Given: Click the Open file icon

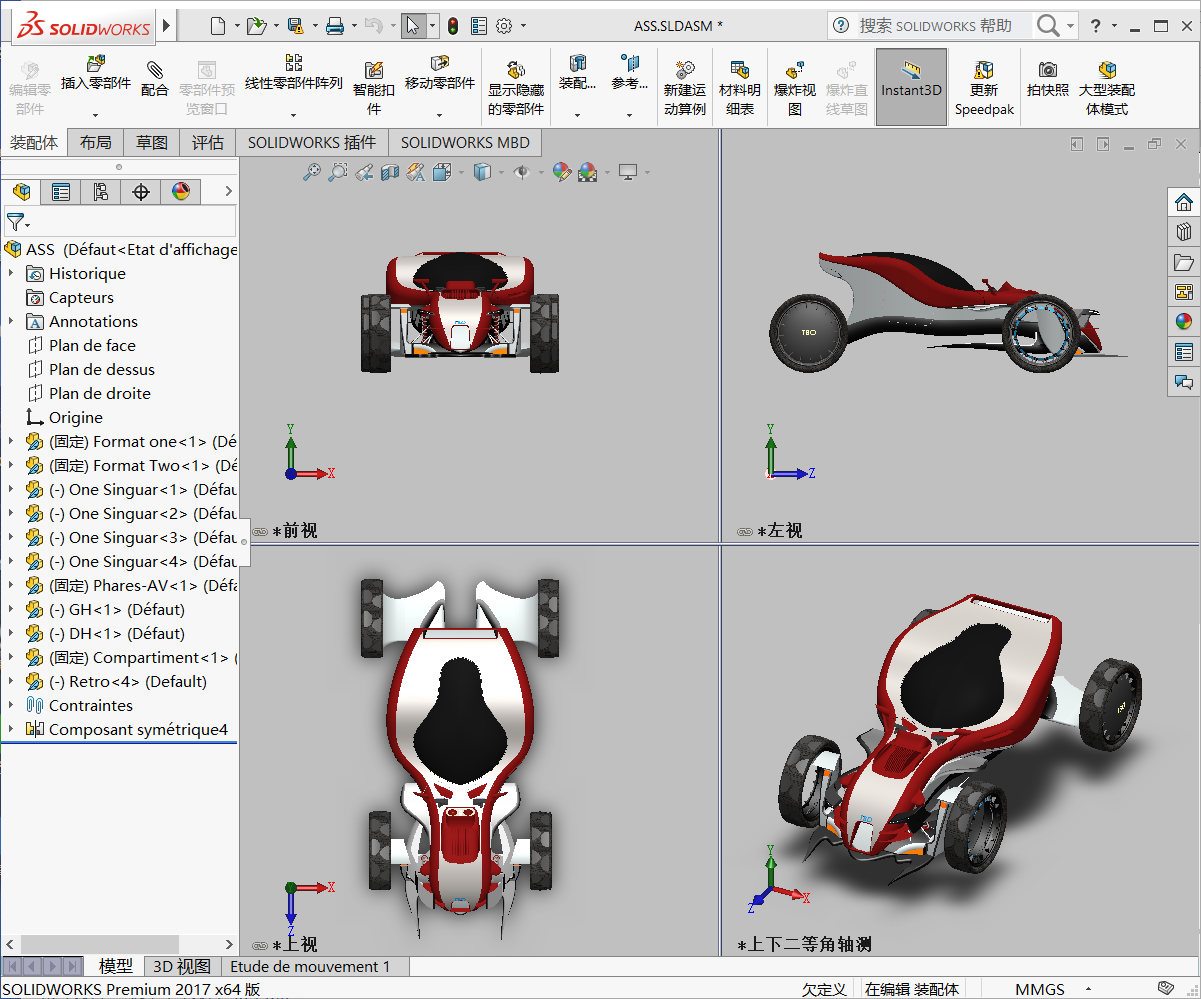Looking at the screenshot, I should 256,26.
